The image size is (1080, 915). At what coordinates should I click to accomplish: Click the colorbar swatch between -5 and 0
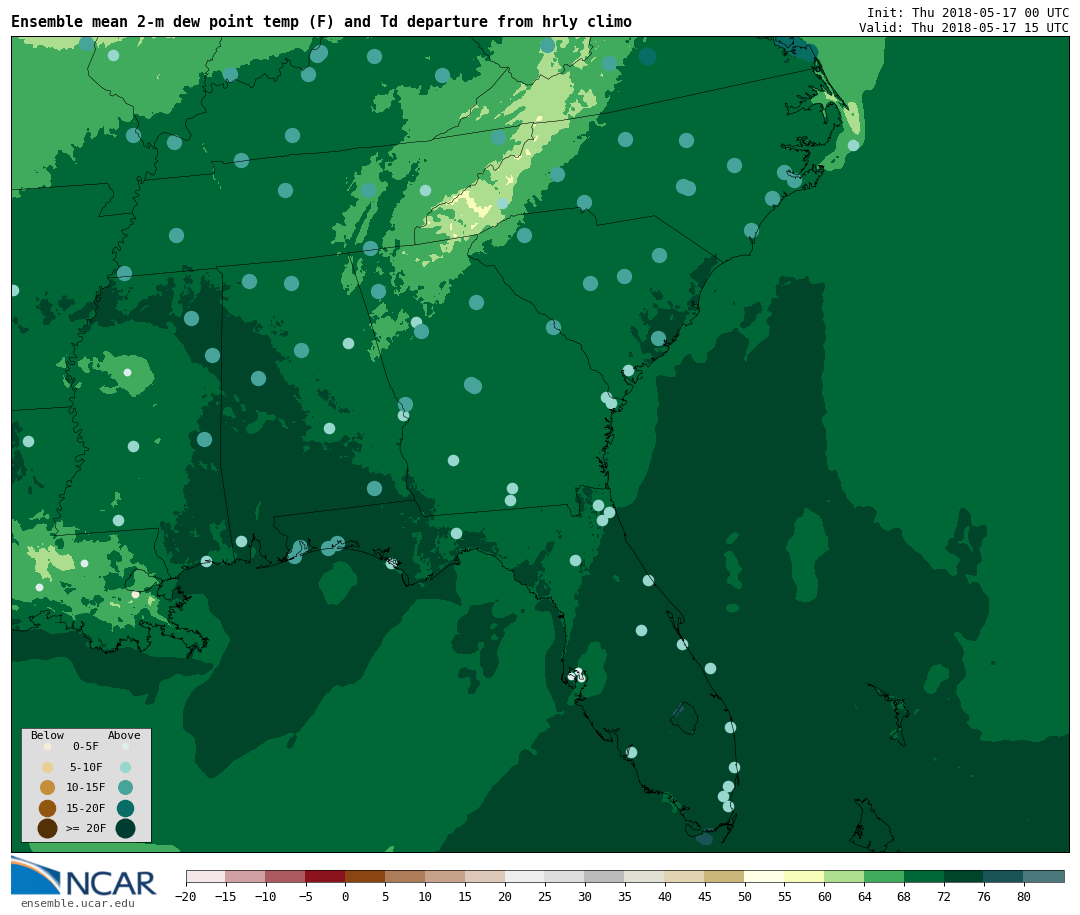(x=325, y=876)
